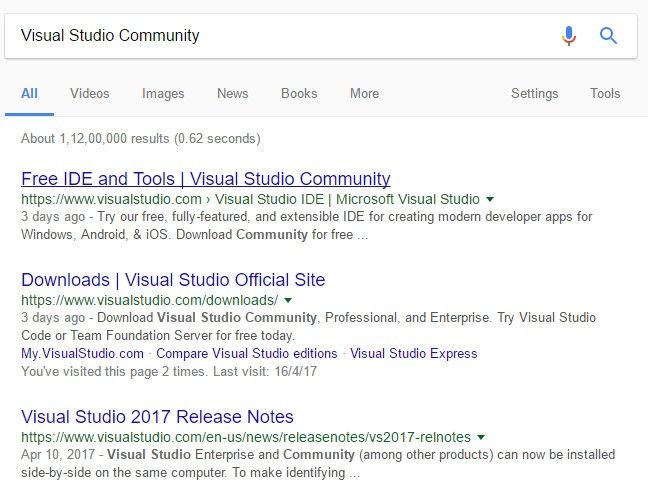The height and width of the screenshot is (491, 648).
Task: Open 'Downloads | Visual Studio Official Site' result
Action: (x=173, y=280)
